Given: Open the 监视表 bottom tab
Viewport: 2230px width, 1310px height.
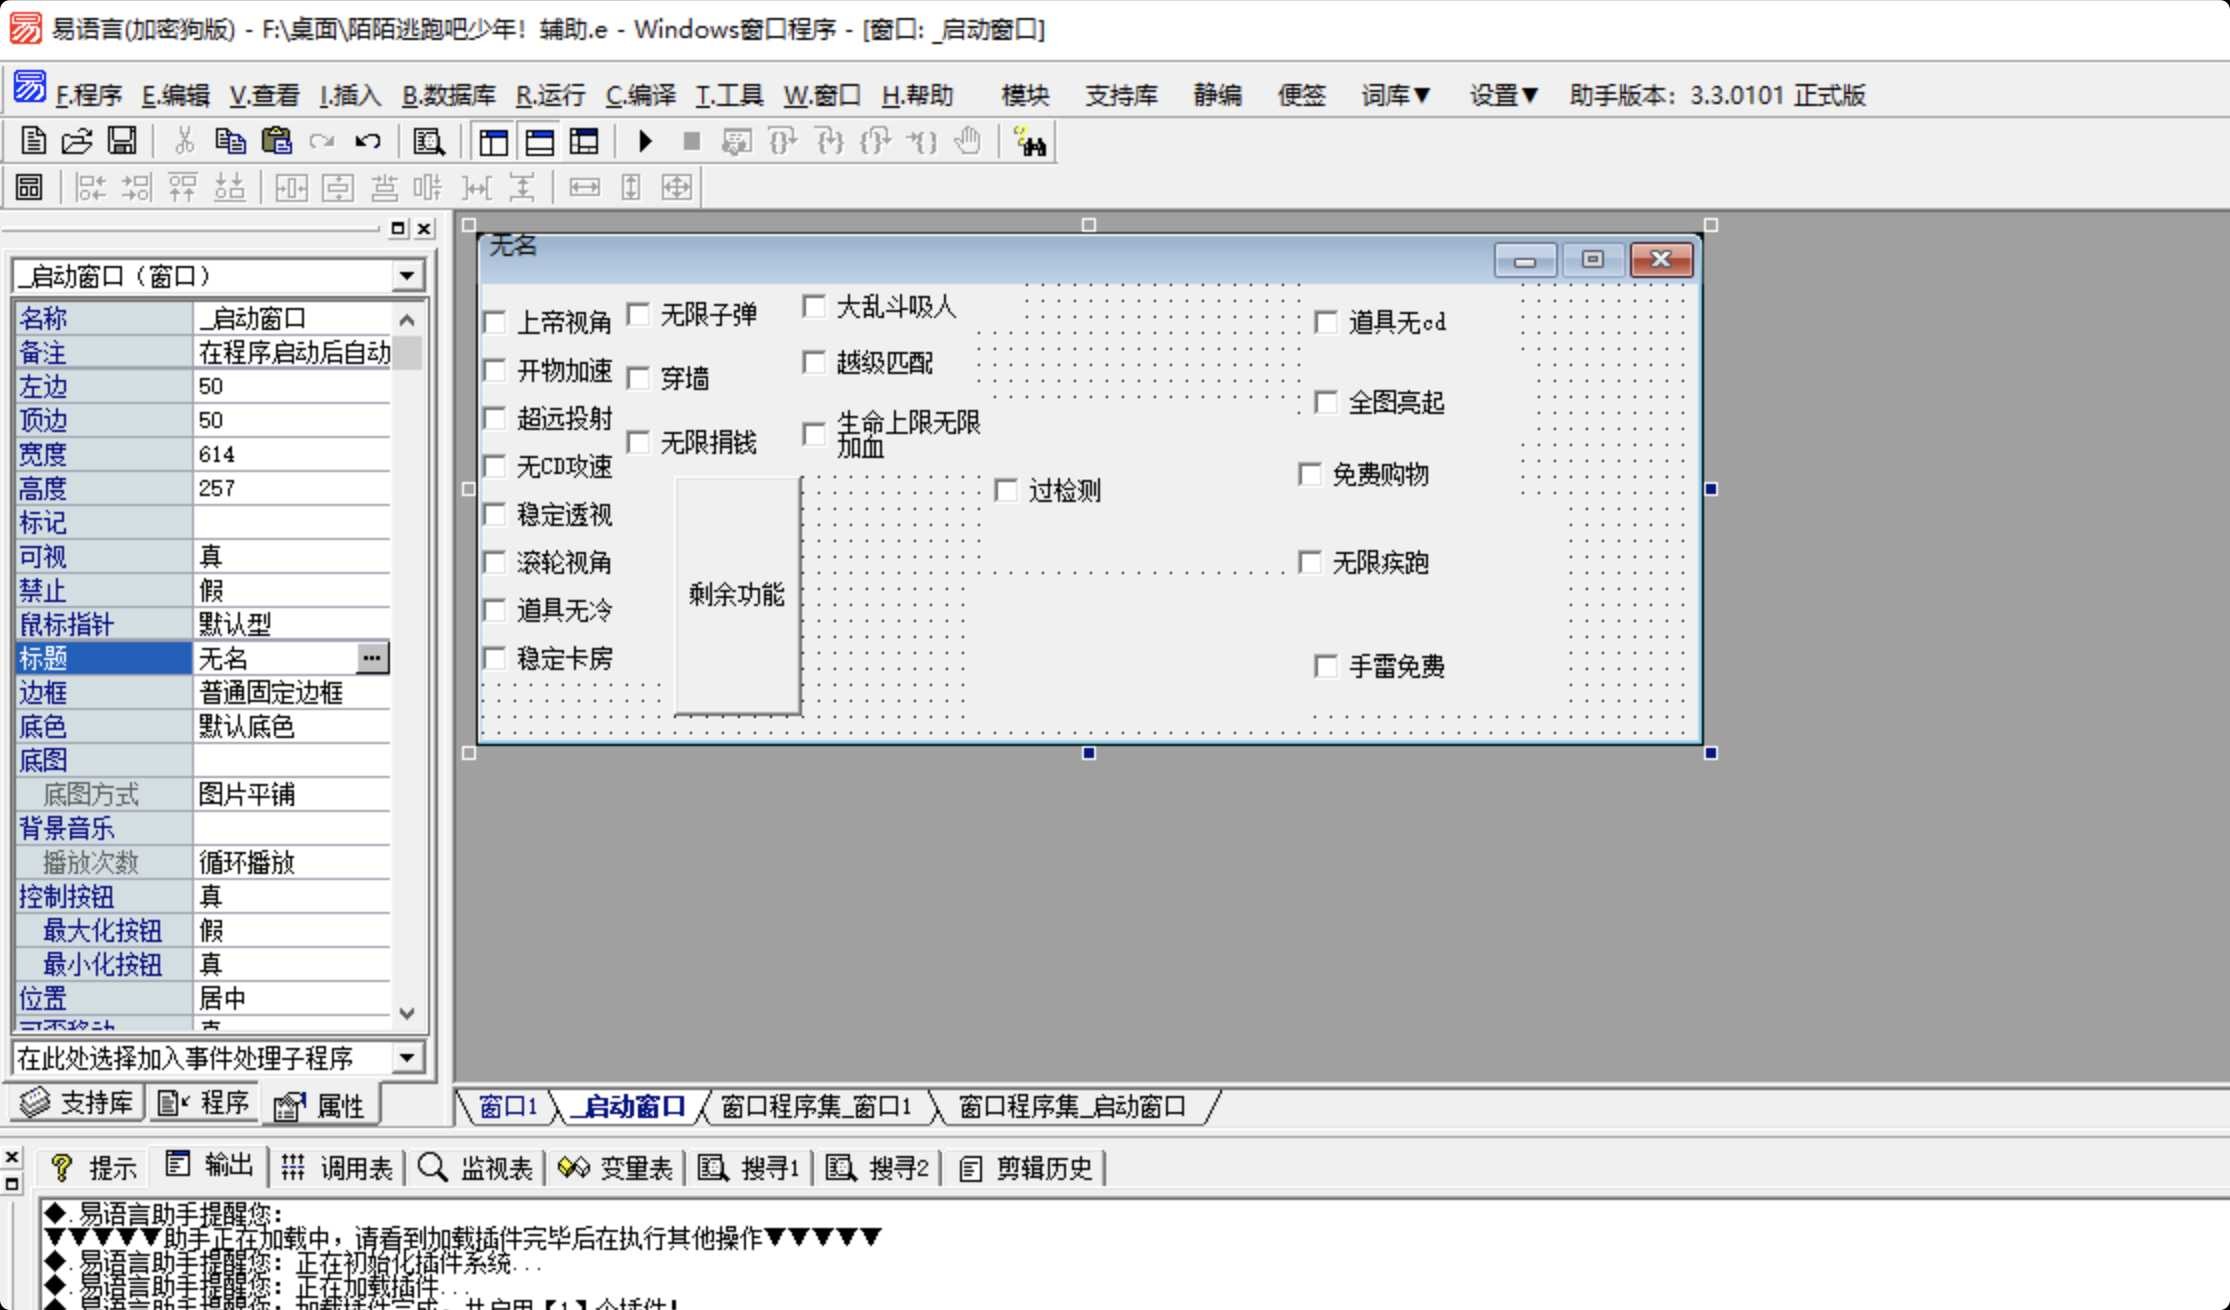Looking at the screenshot, I should 476,1167.
